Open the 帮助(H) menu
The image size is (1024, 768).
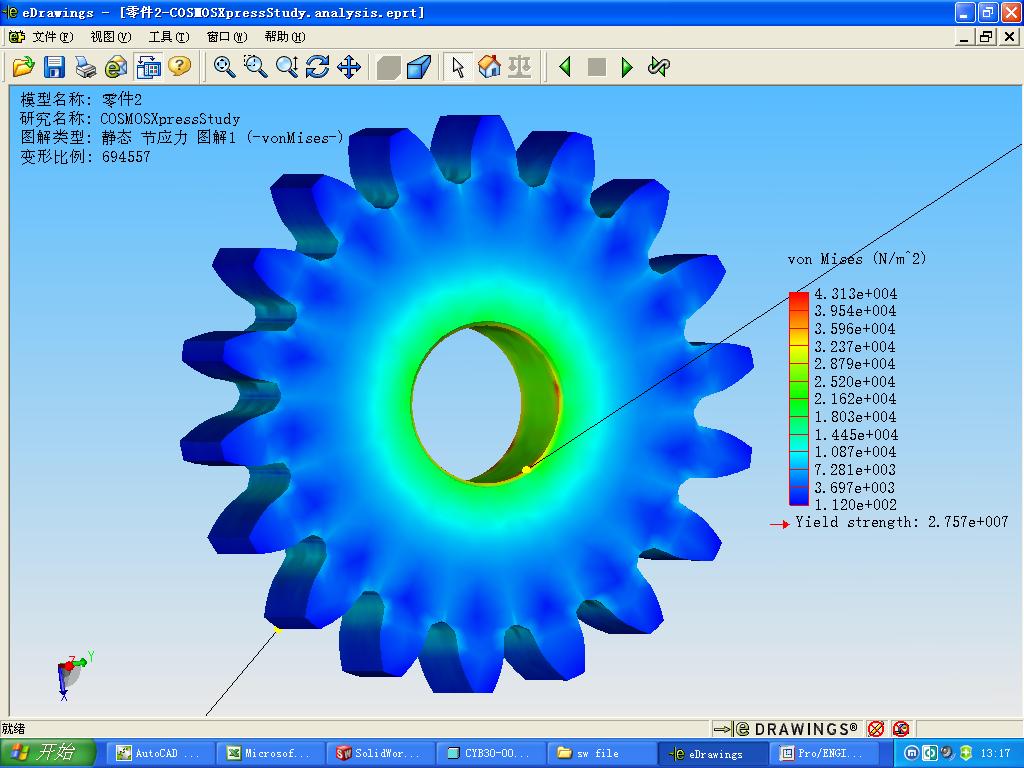[x=285, y=37]
